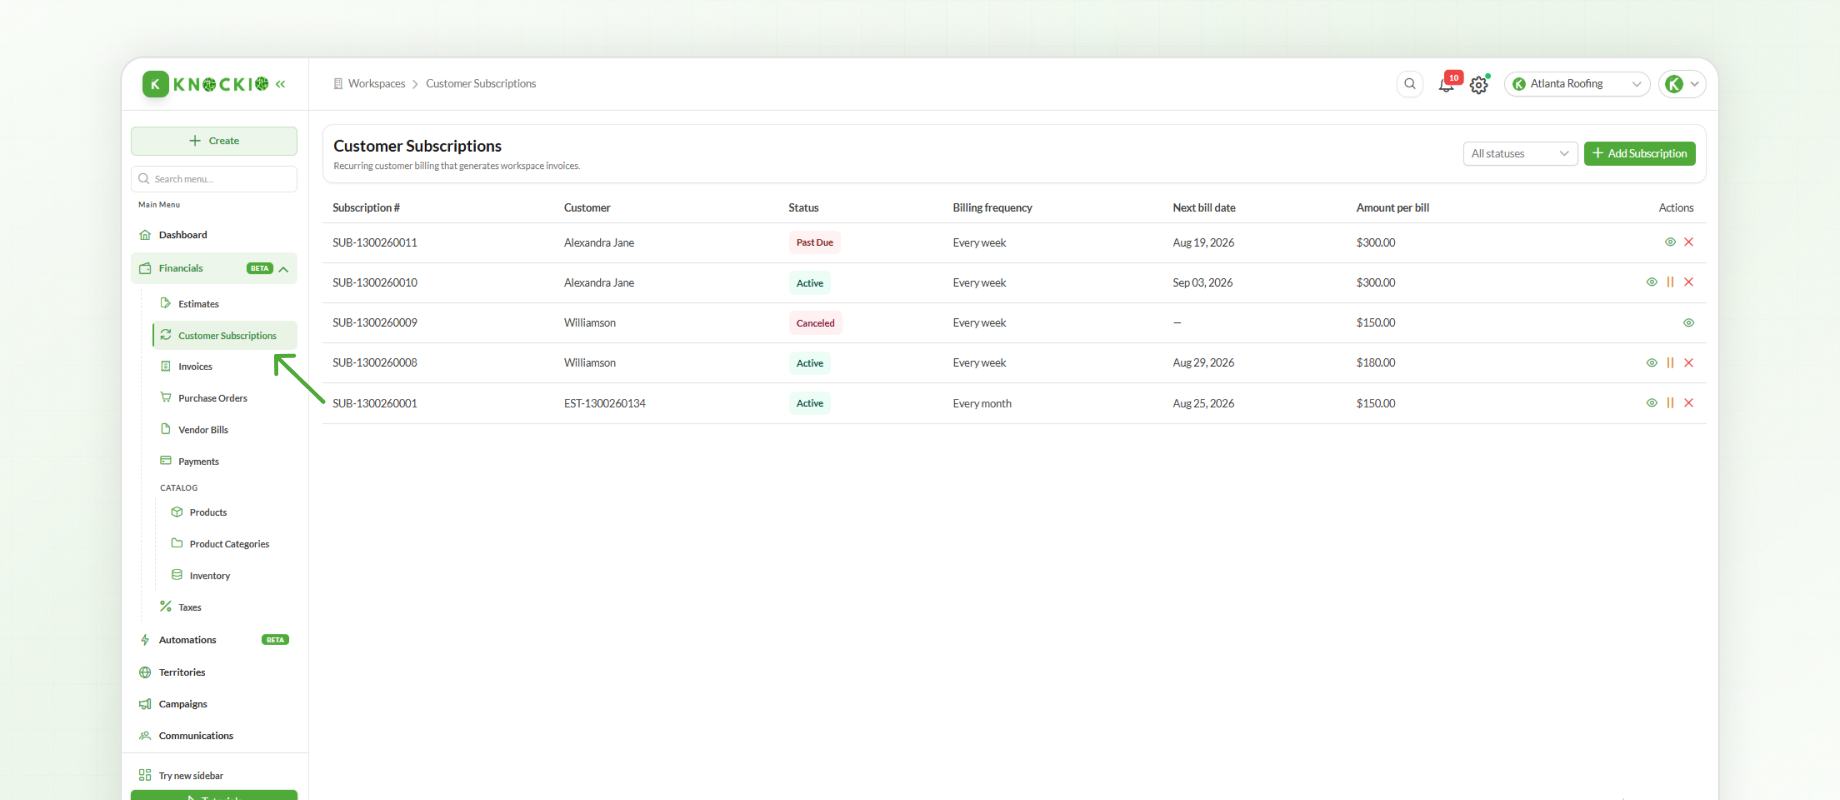Open Inventory under Catalog
Screen dimensions: 1840x800
pos(230,576)
